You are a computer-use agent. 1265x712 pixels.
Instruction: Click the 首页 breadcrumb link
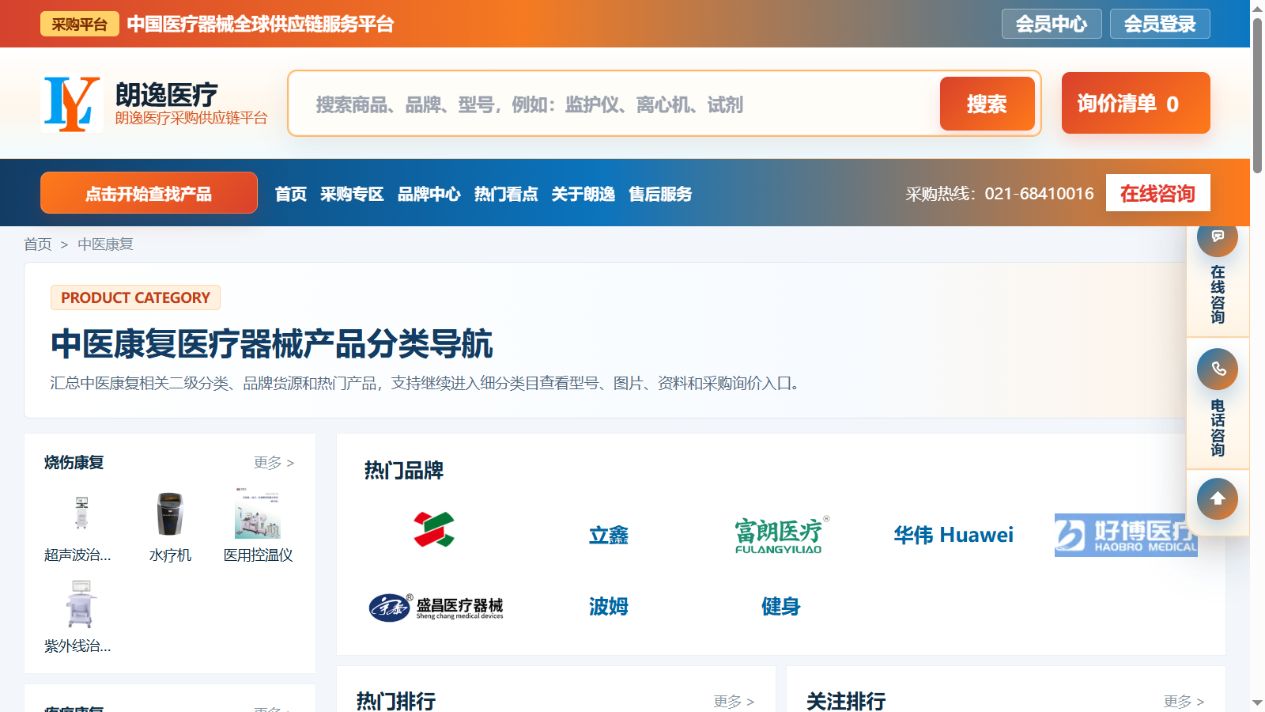(38, 244)
